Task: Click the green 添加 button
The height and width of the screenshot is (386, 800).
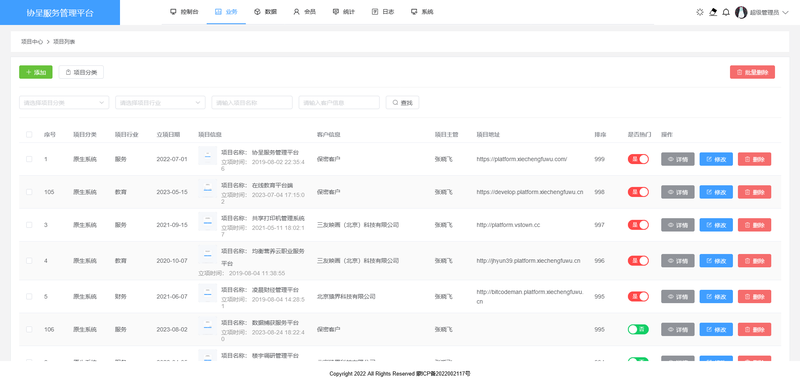Action: click(36, 72)
